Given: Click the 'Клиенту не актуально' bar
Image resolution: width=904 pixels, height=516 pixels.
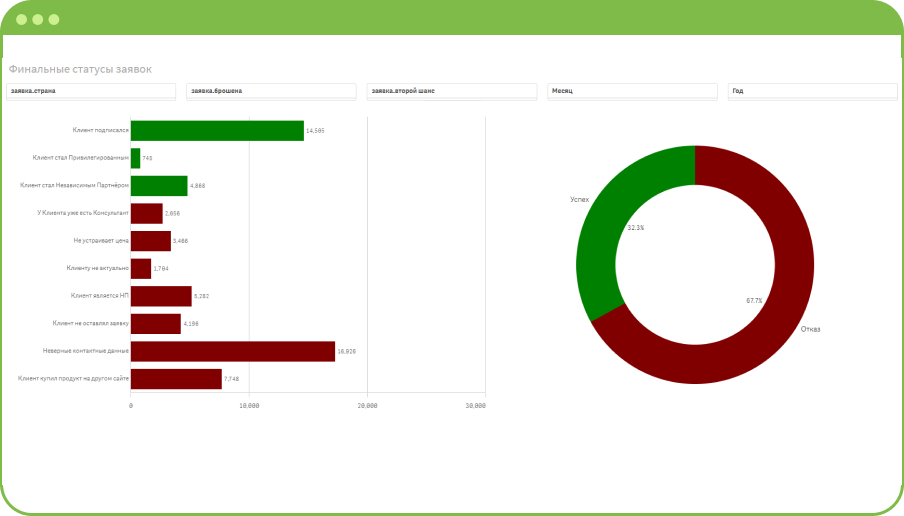Looking at the screenshot, I should coord(141,268).
